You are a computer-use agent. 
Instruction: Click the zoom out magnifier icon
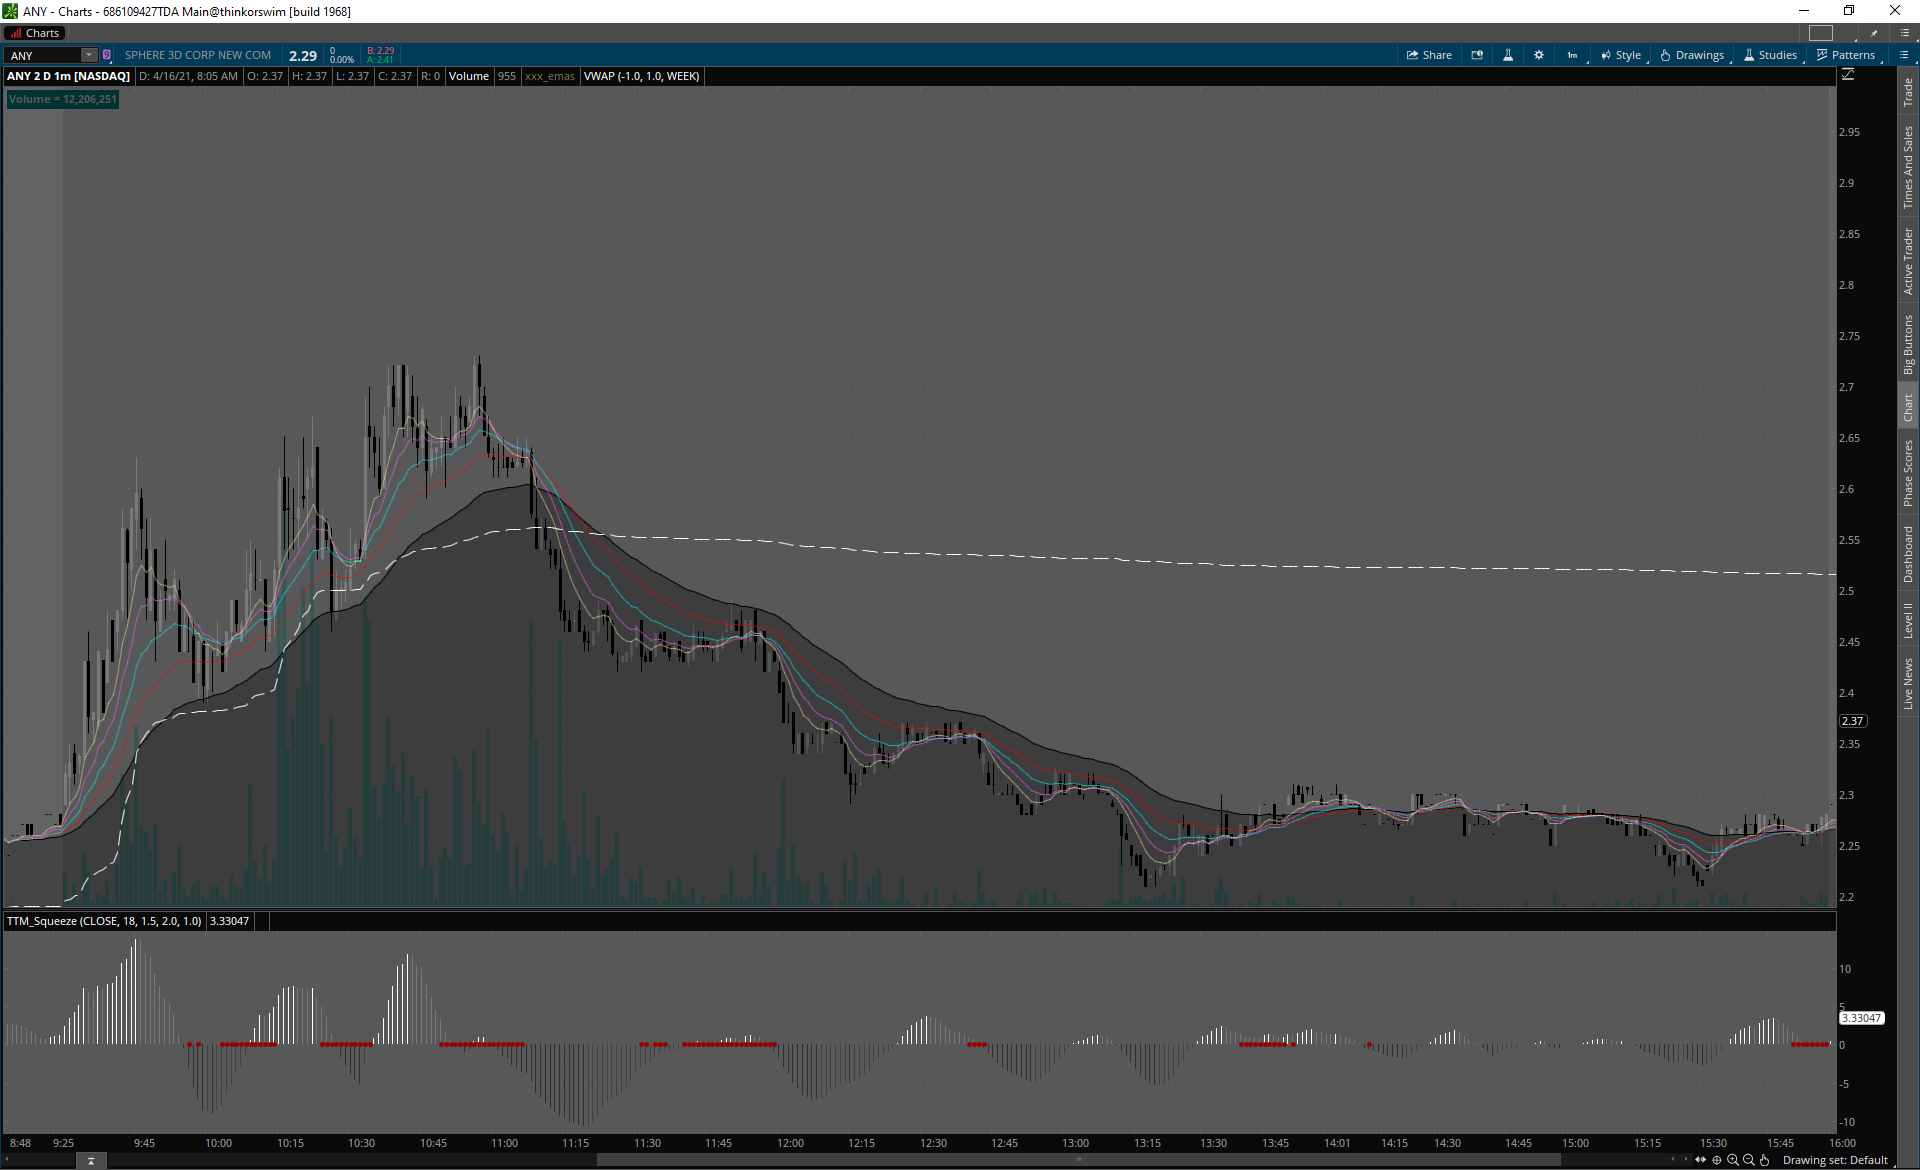tap(1748, 1160)
